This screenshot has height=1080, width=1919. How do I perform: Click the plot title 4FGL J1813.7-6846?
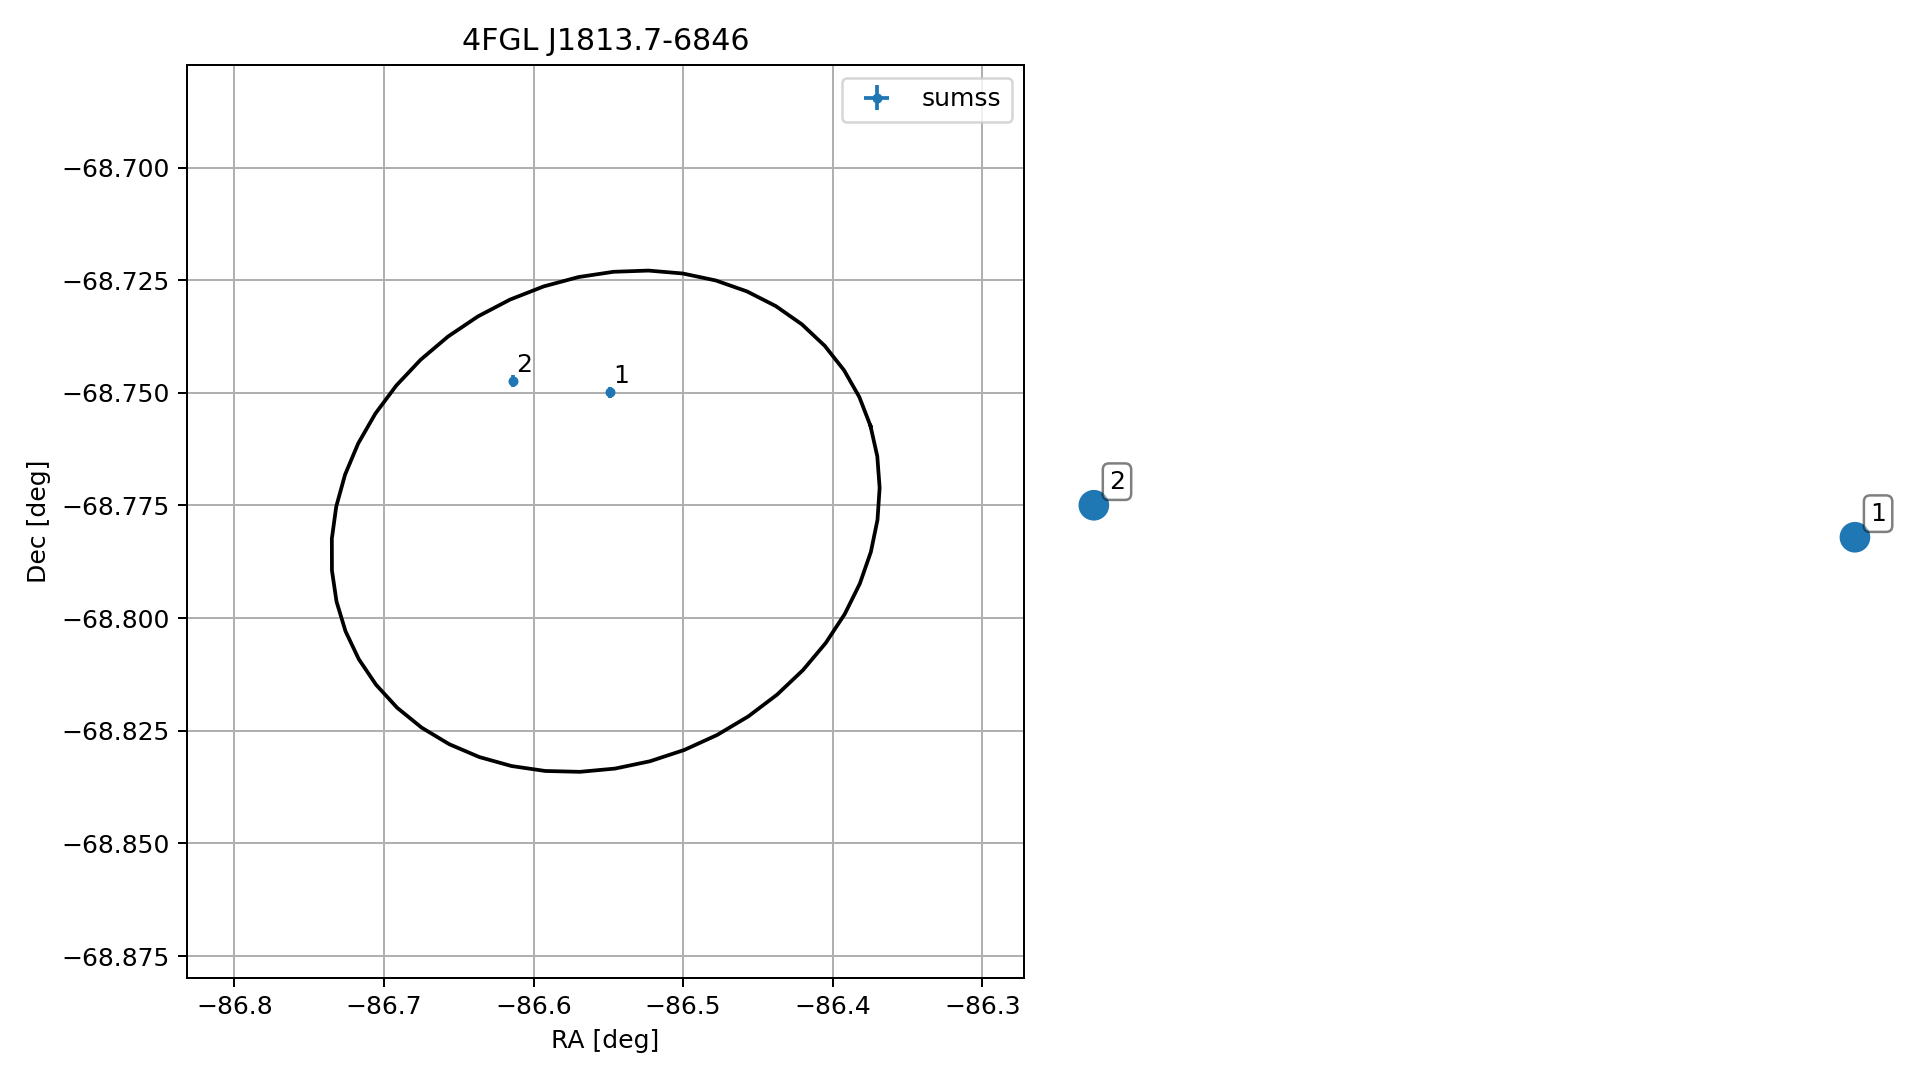(605, 40)
